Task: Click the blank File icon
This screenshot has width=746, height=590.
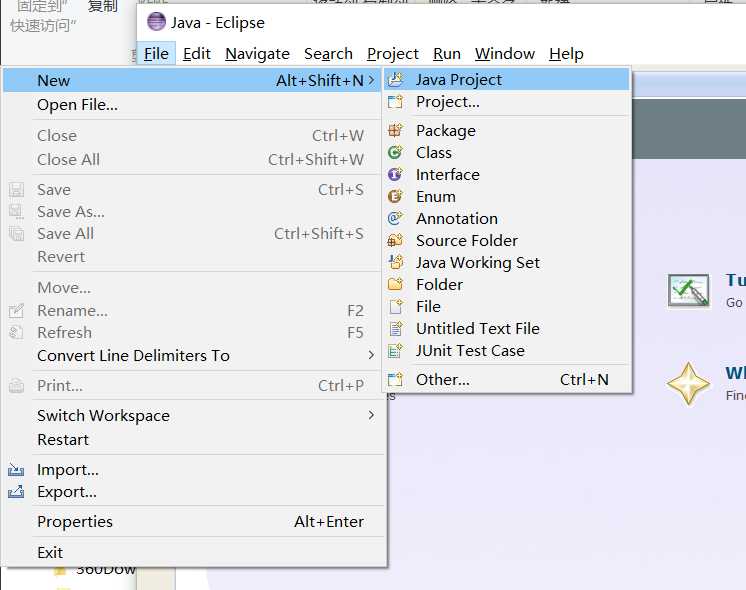Action: (395, 306)
